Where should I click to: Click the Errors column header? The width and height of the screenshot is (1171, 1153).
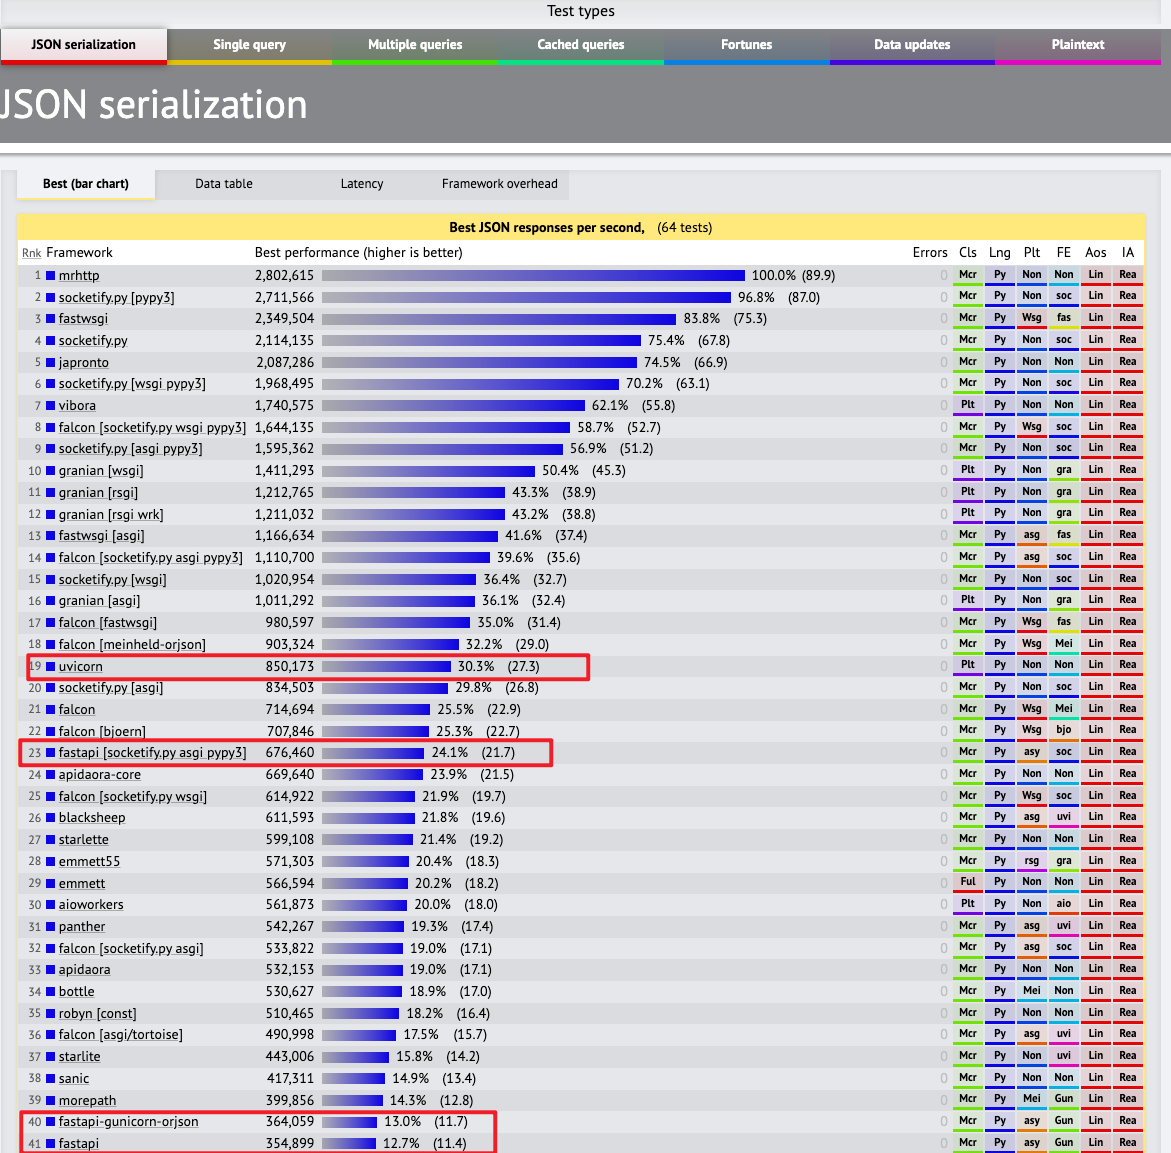[930, 252]
